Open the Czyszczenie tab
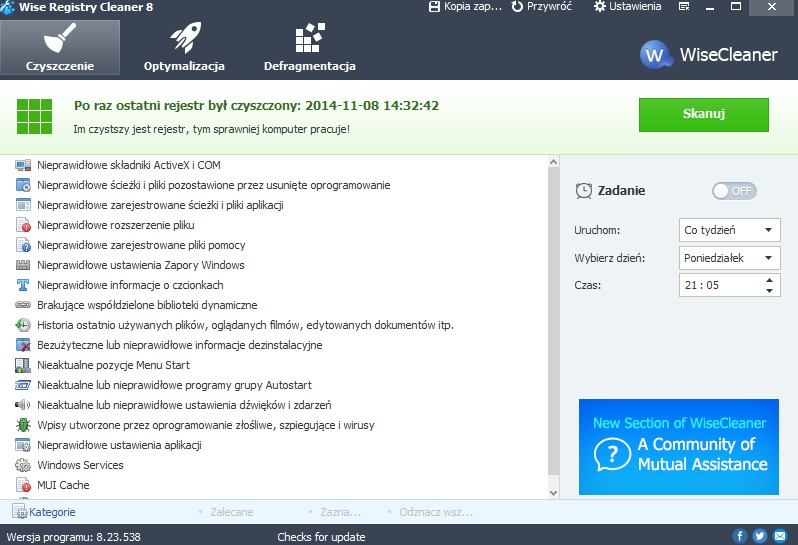The image size is (798, 545). pos(60,47)
